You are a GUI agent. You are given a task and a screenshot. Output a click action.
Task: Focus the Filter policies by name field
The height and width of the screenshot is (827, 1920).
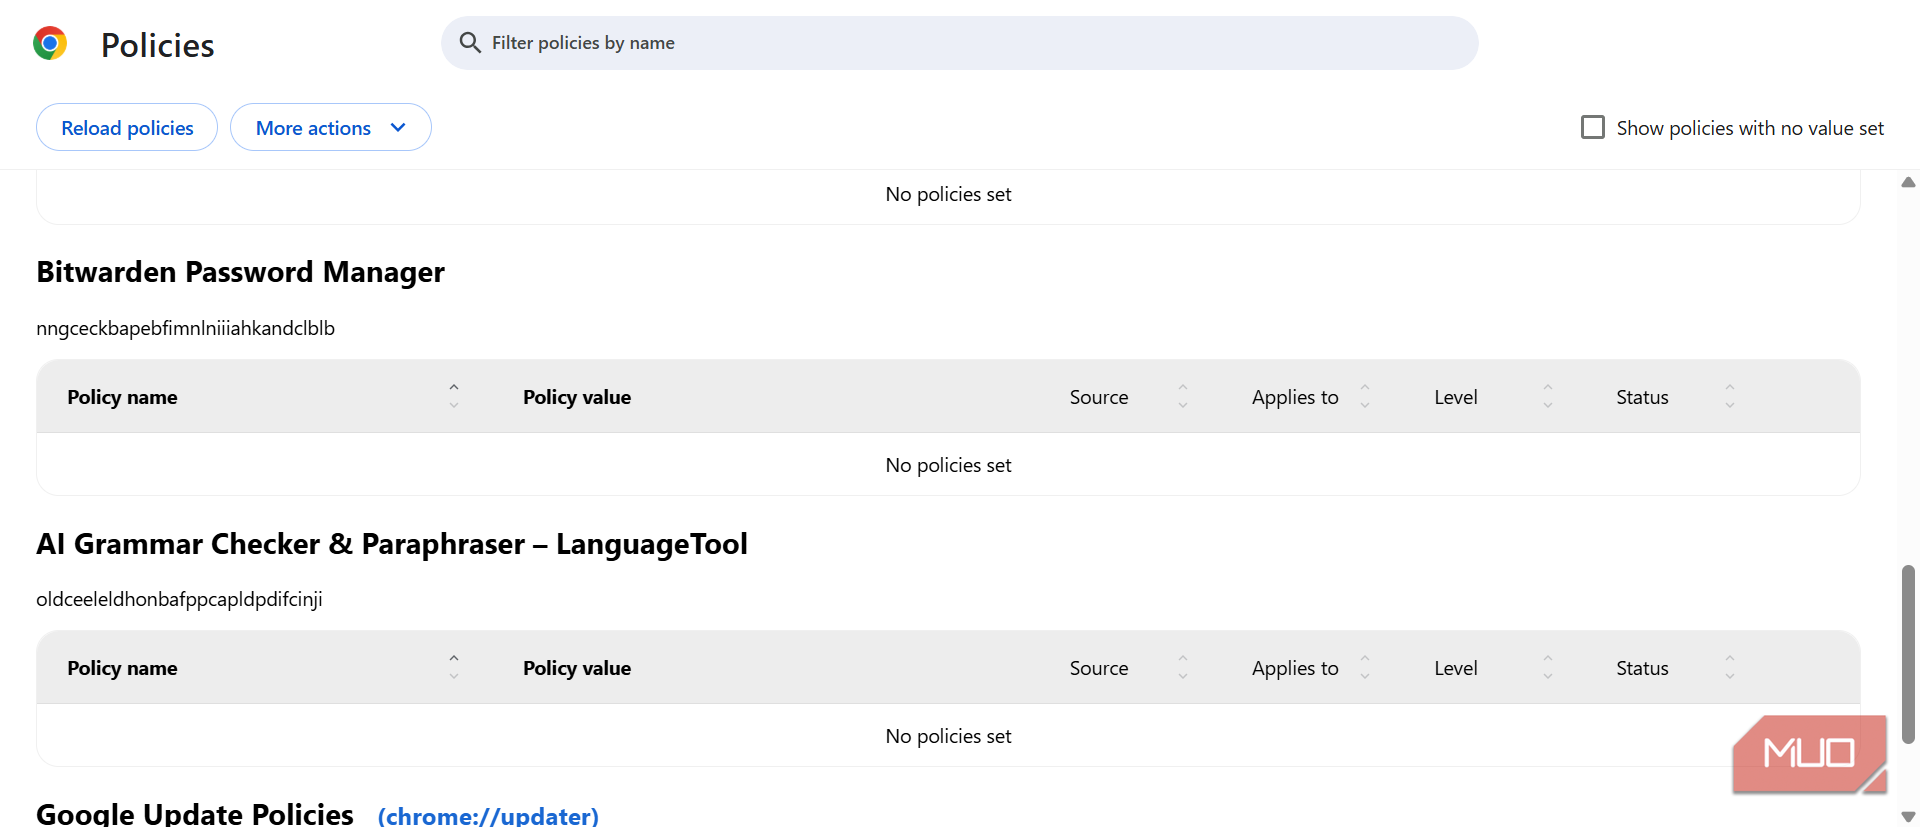(959, 43)
